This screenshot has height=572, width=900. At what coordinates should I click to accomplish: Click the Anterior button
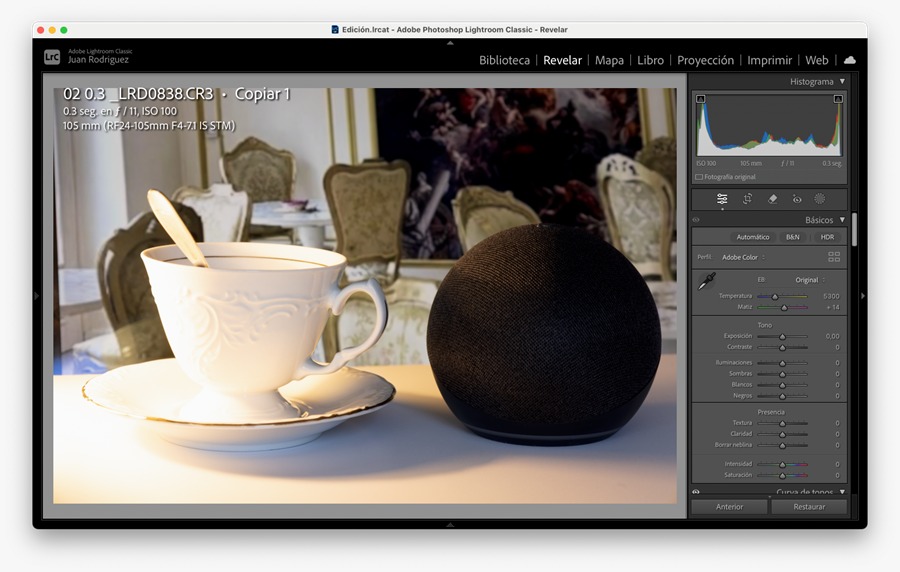pyautogui.click(x=730, y=507)
